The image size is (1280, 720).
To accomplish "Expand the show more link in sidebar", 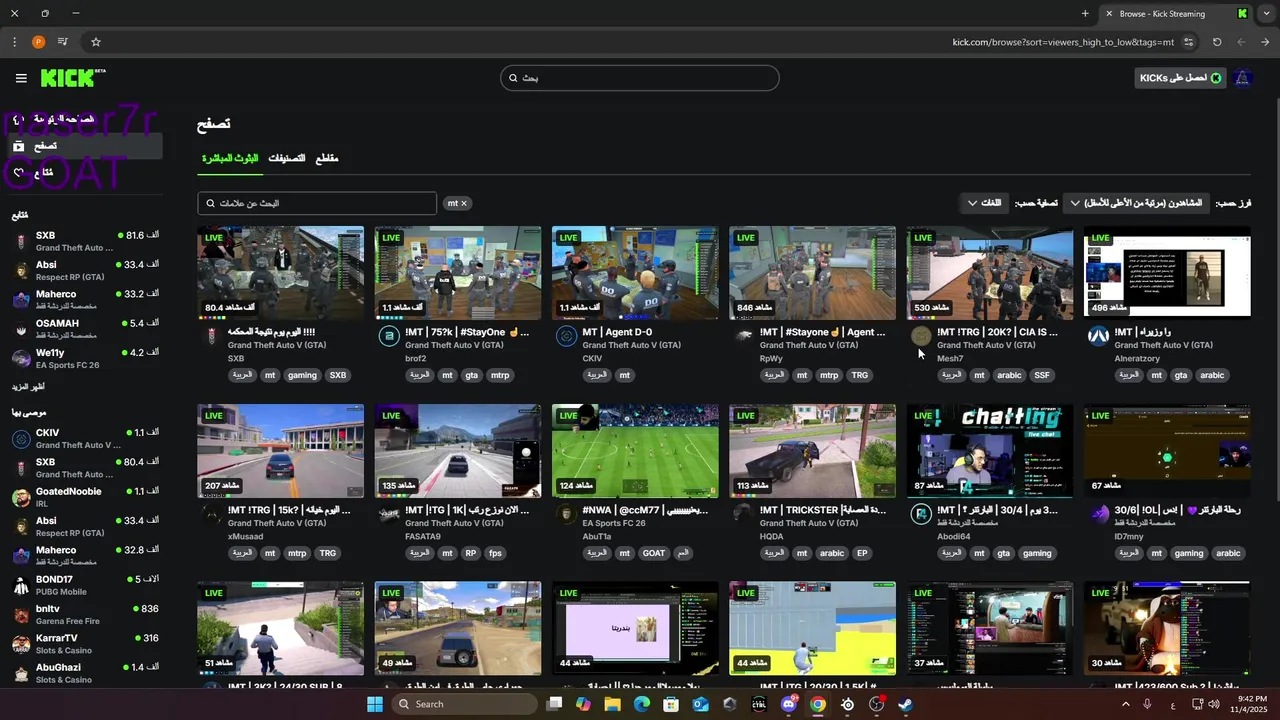I will tap(28, 386).
